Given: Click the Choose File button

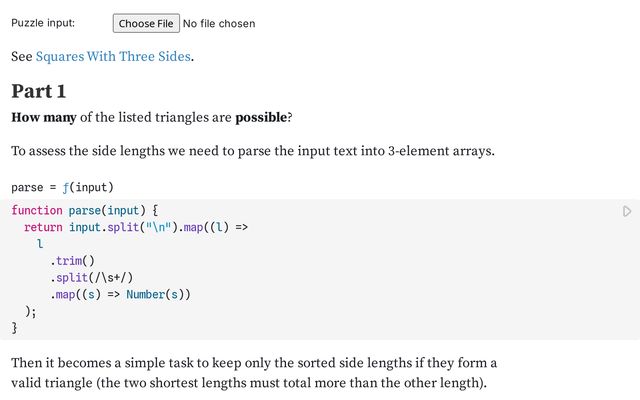Looking at the screenshot, I should 146,23.
